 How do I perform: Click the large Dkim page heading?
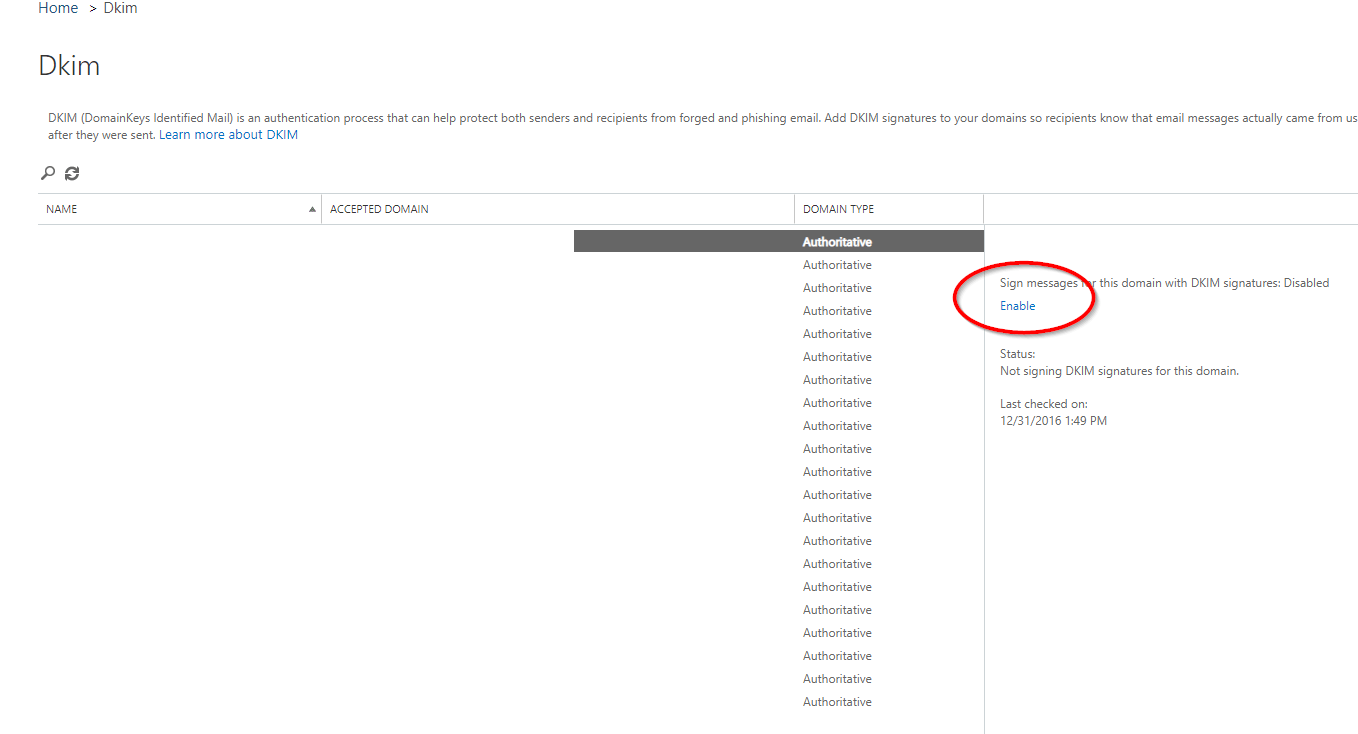[x=69, y=66]
